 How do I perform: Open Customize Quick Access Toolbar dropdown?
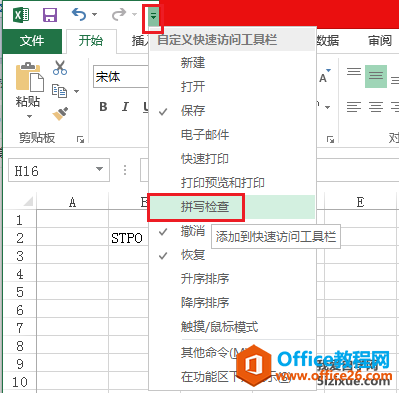pos(153,16)
